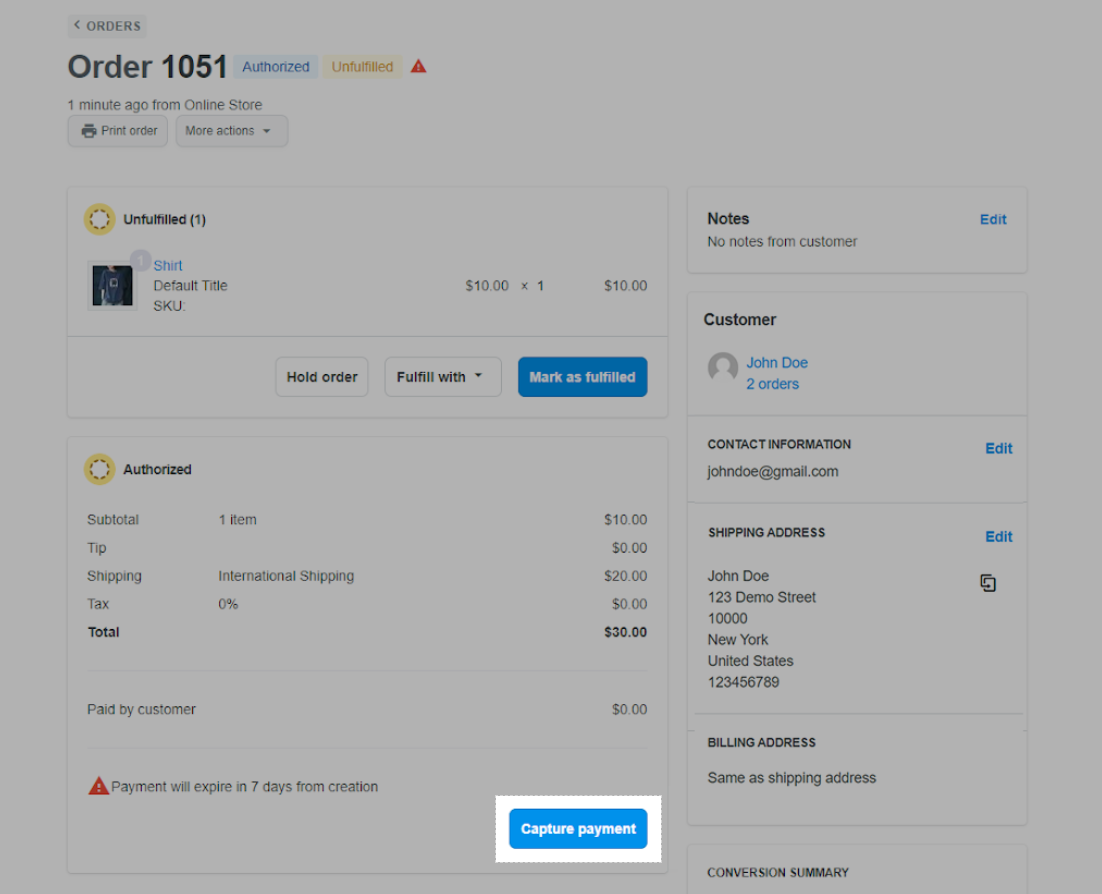Expand the More actions dropdown

231,131
